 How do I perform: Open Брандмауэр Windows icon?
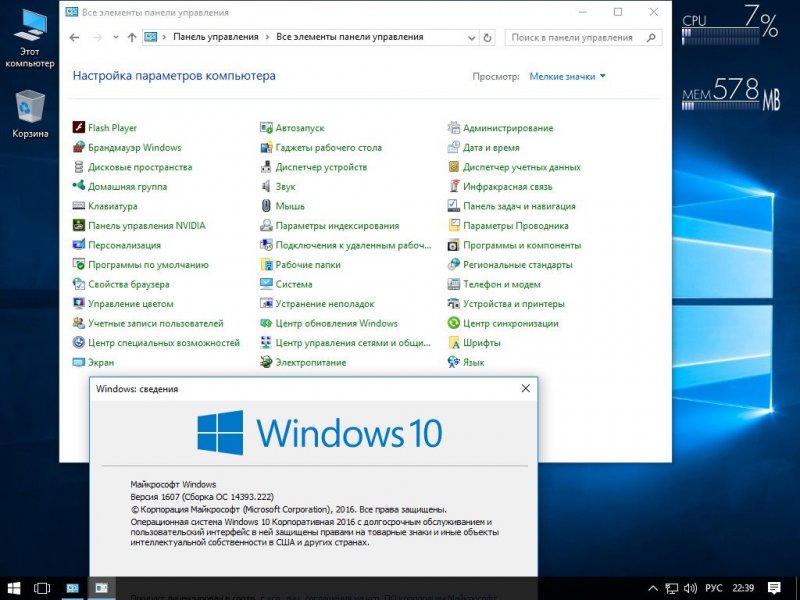pos(79,147)
